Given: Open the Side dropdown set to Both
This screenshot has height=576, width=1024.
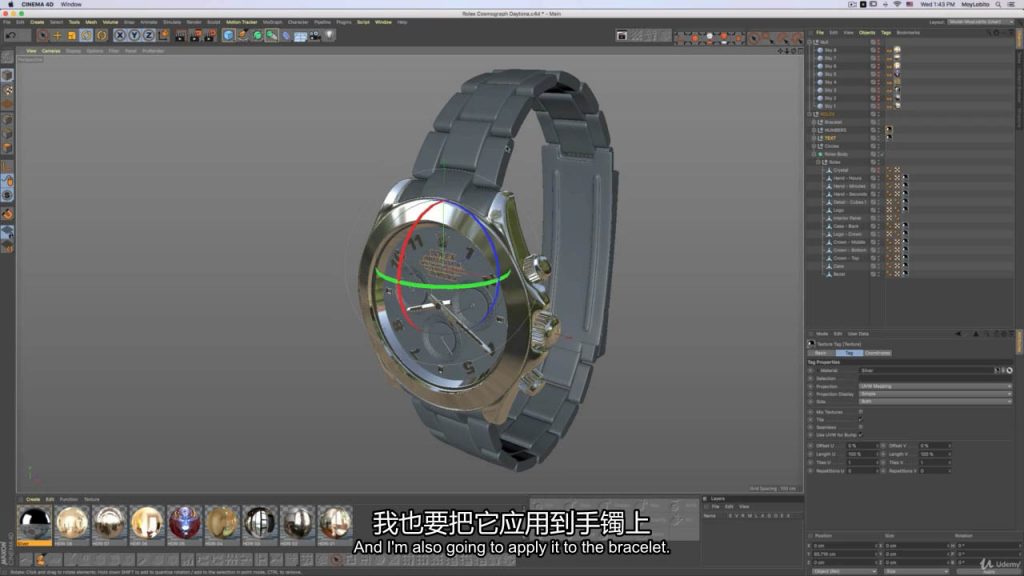Looking at the screenshot, I should 935,402.
